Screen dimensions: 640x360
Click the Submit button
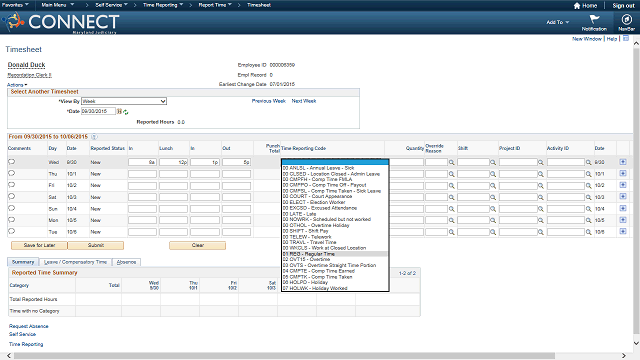(96, 245)
